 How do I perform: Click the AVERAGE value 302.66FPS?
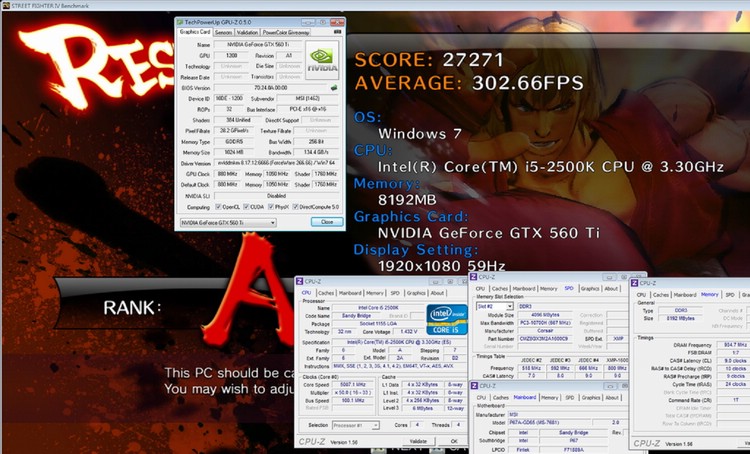[x=528, y=83]
